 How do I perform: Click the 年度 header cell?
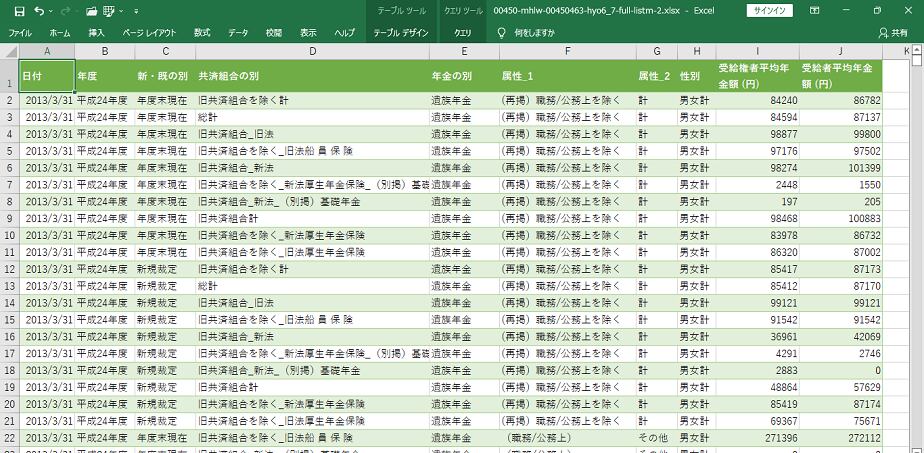pos(104,76)
